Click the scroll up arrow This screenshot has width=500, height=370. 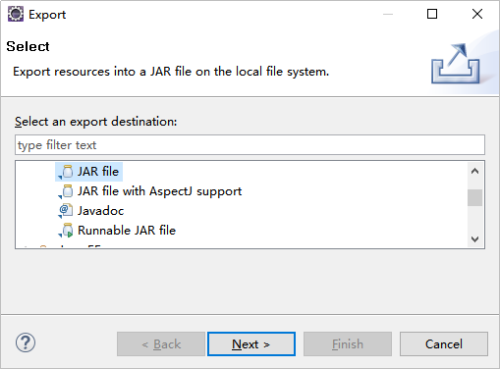[475, 171]
